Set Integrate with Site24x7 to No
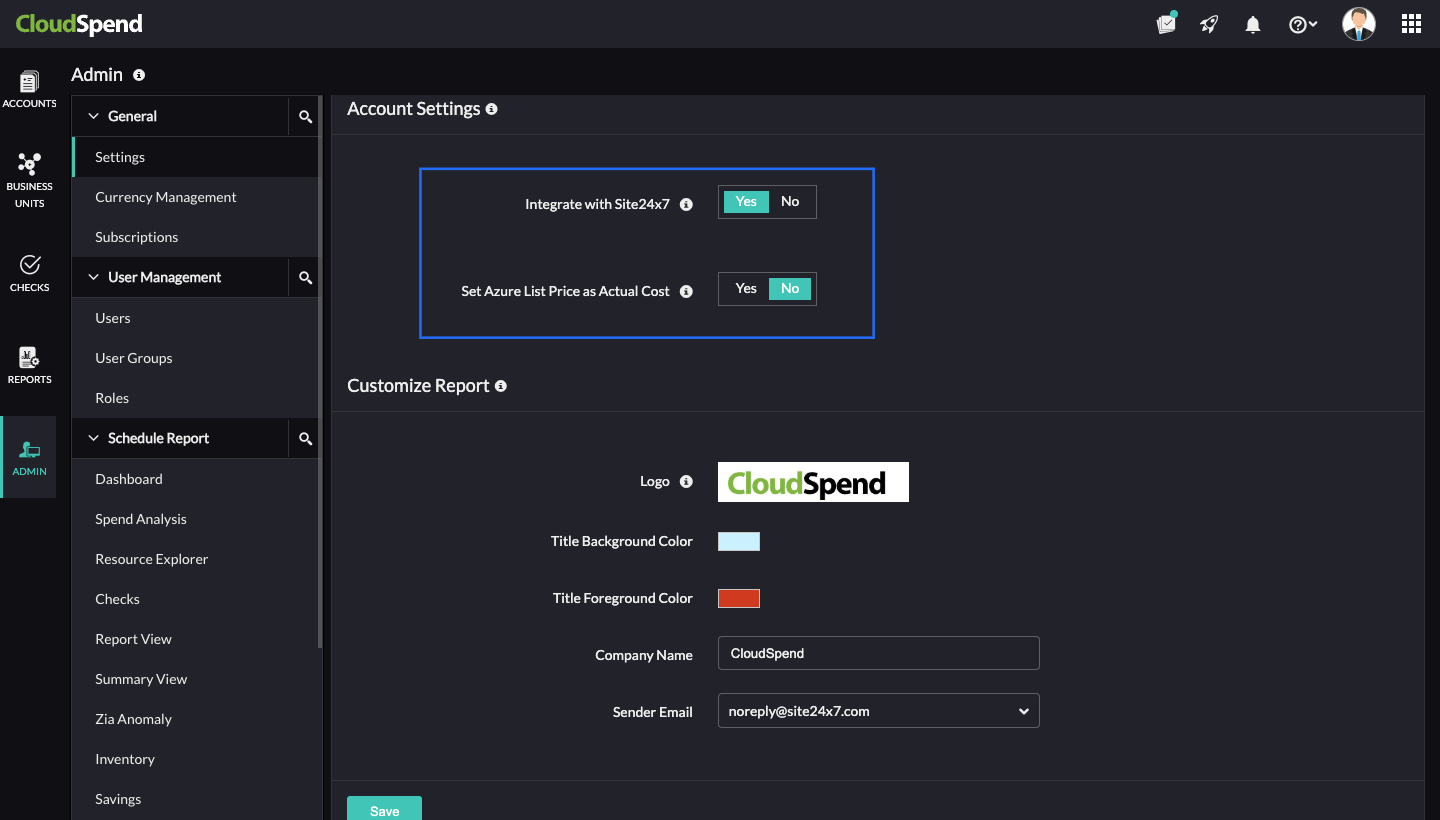This screenshot has height=820, width=1440. (x=790, y=201)
